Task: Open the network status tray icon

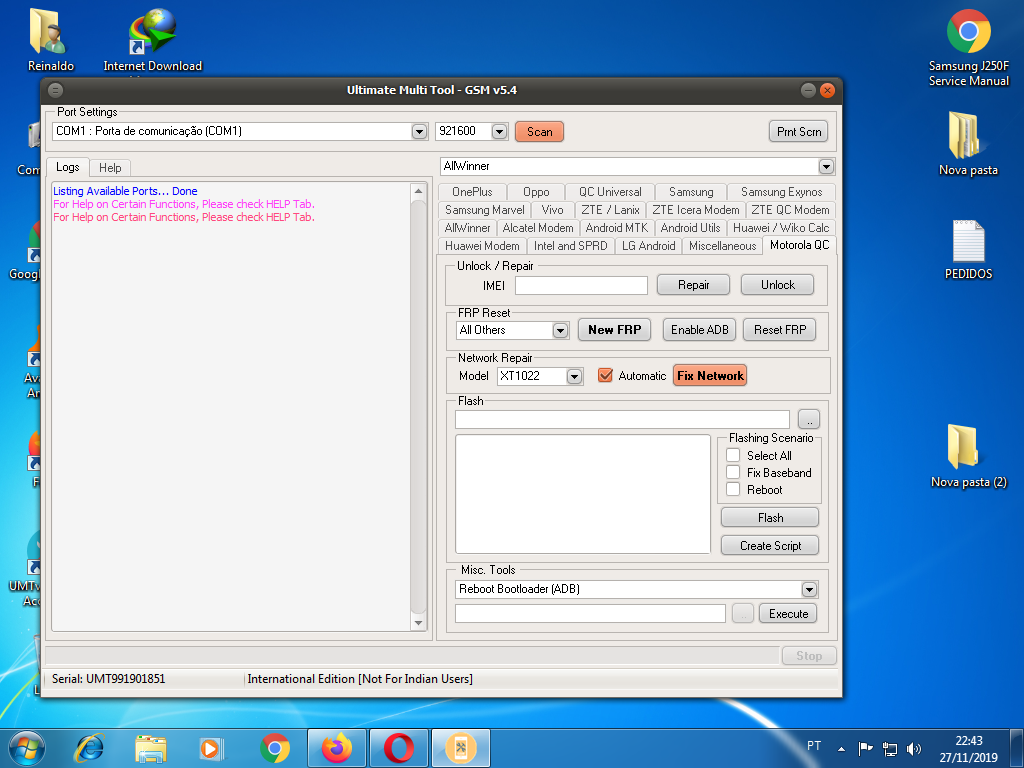Action: [889, 748]
